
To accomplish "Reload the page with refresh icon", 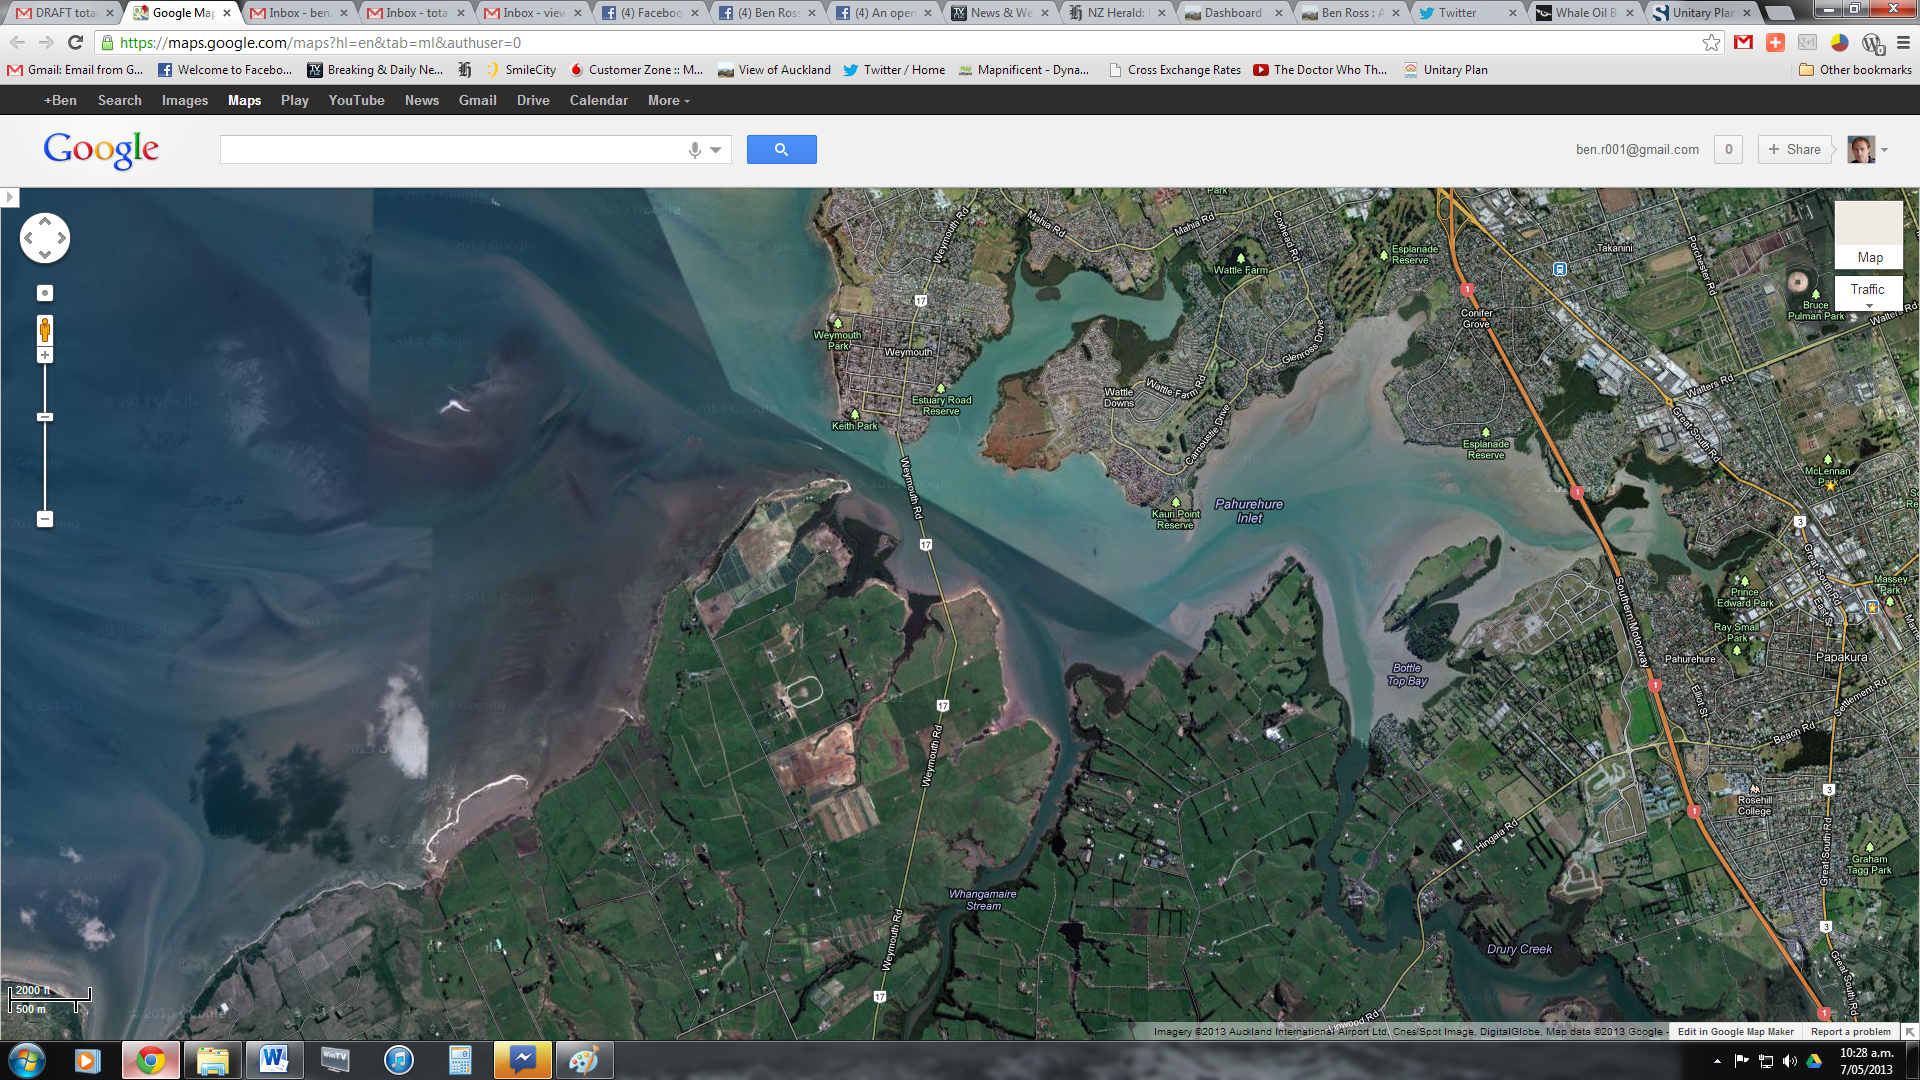I will pyautogui.click(x=75, y=43).
